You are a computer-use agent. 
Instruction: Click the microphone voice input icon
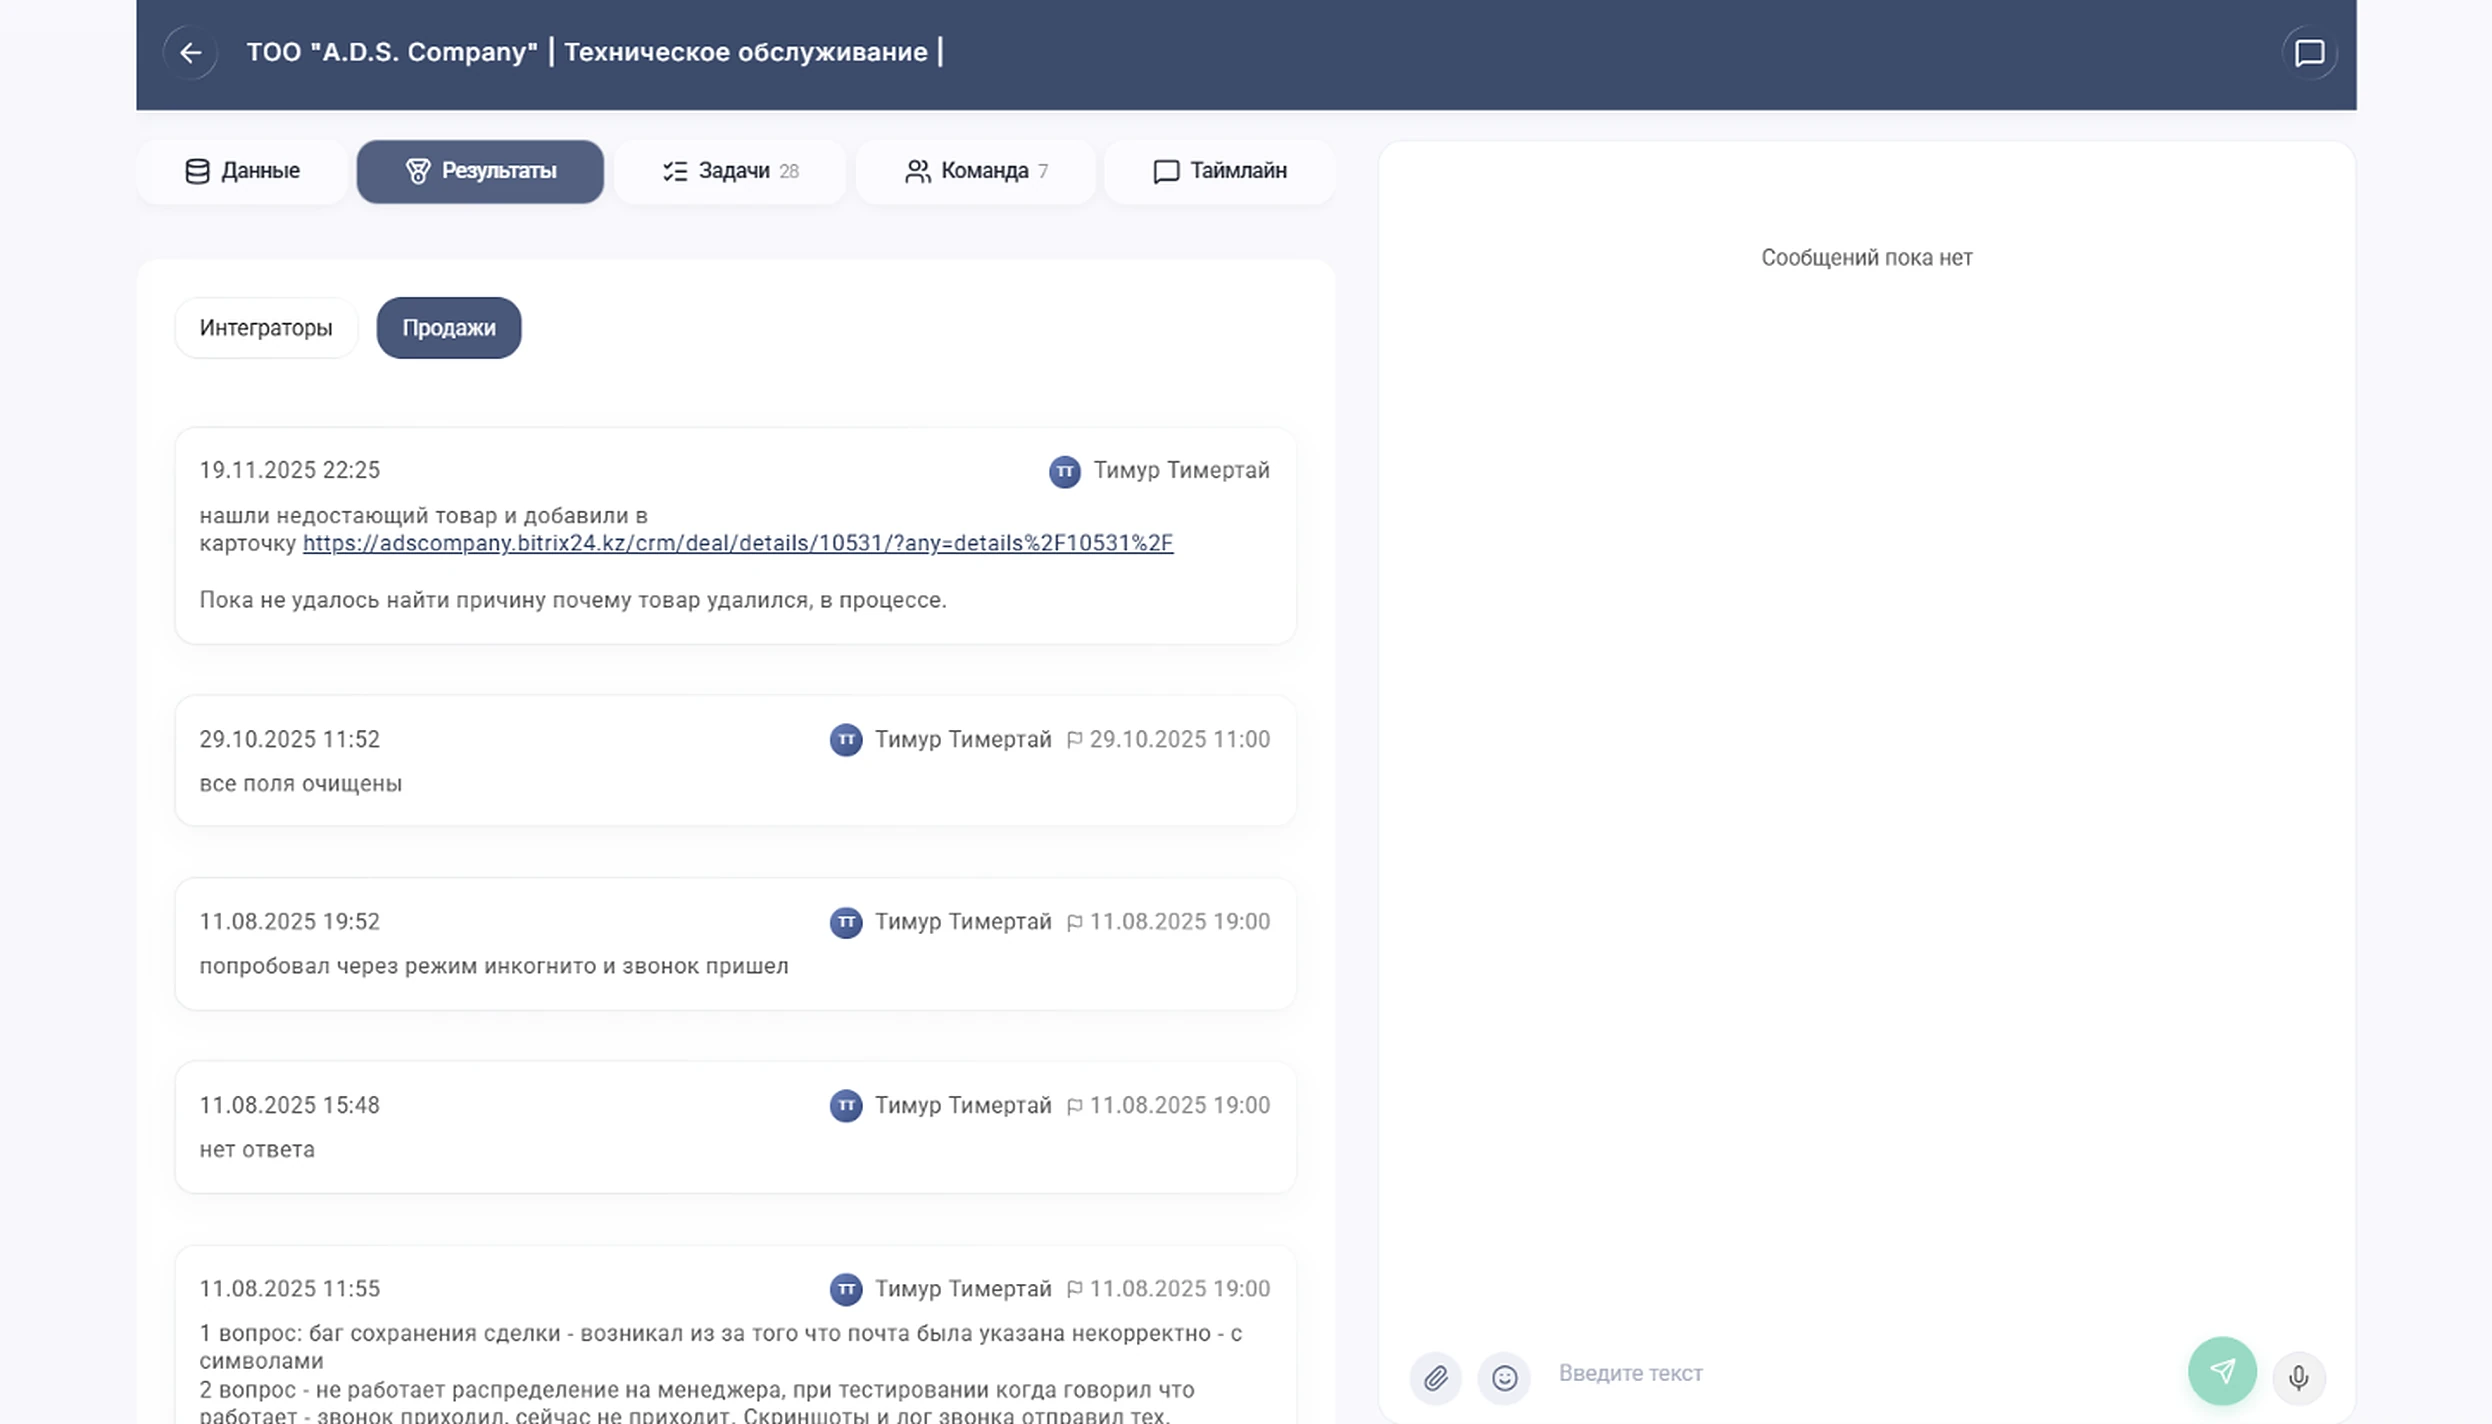tap(2299, 1378)
